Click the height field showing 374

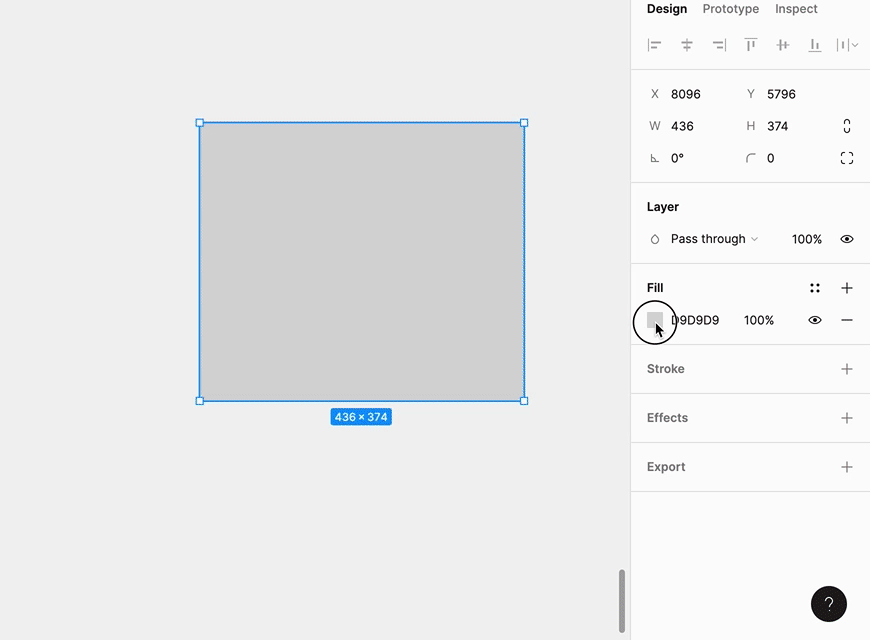pos(777,126)
